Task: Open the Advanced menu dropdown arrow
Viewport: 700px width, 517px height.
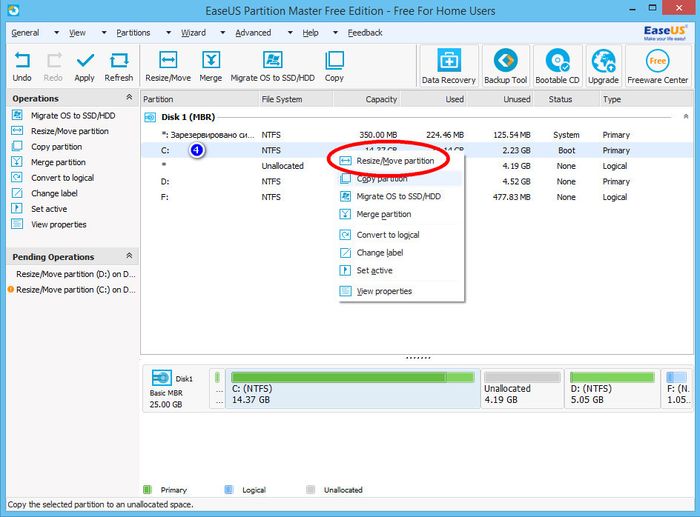Action: pos(290,33)
